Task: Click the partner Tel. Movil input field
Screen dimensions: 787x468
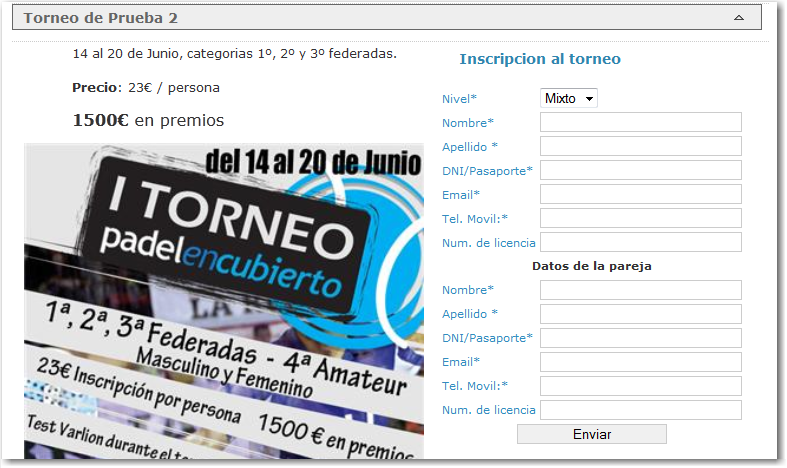Action: pos(640,386)
